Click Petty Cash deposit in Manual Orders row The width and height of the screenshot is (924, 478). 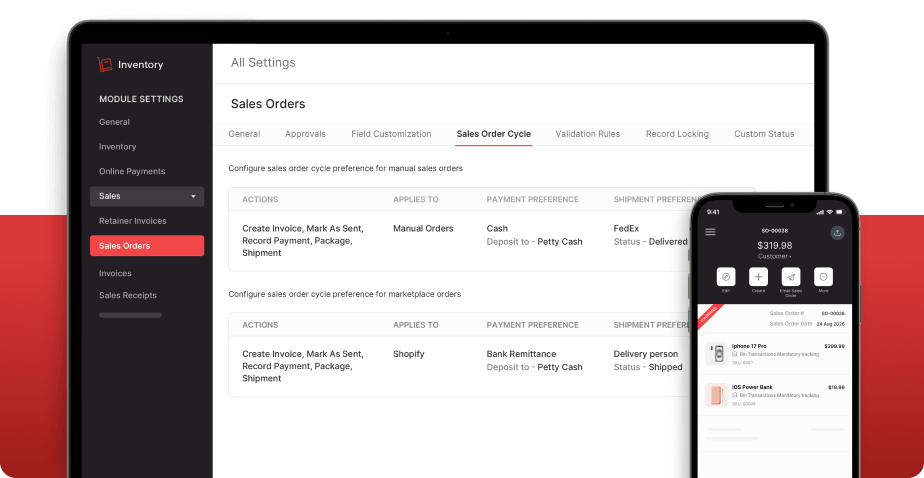[560, 242]
